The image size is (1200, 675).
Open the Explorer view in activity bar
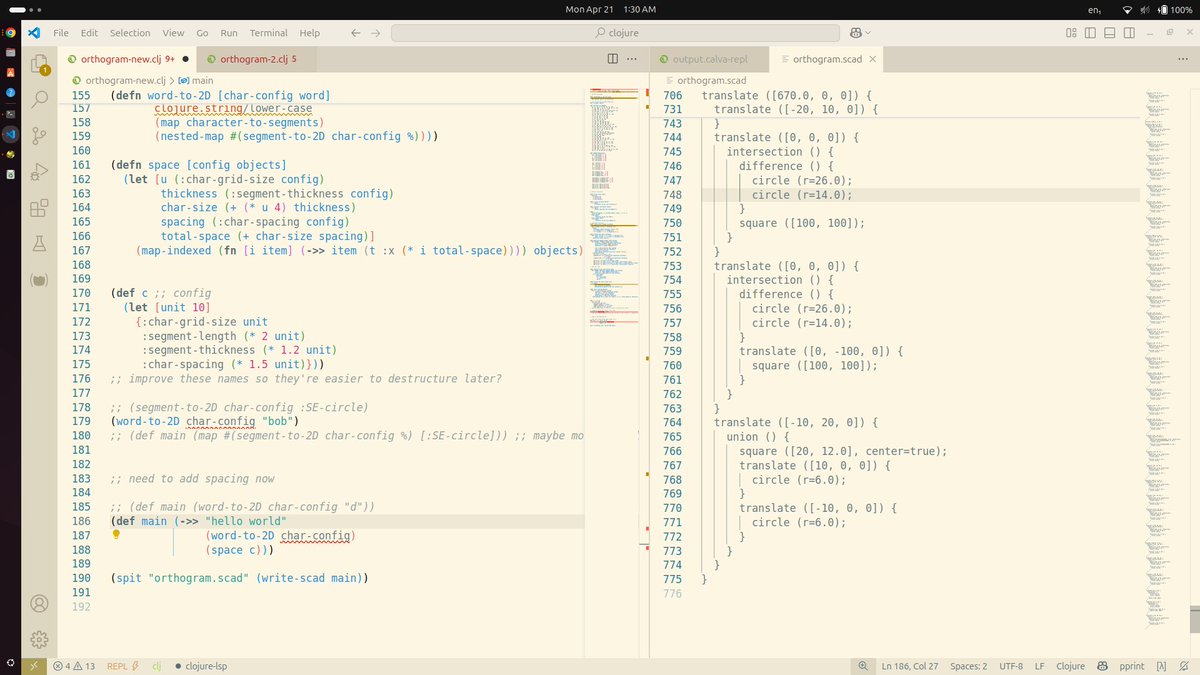(40, 65)
